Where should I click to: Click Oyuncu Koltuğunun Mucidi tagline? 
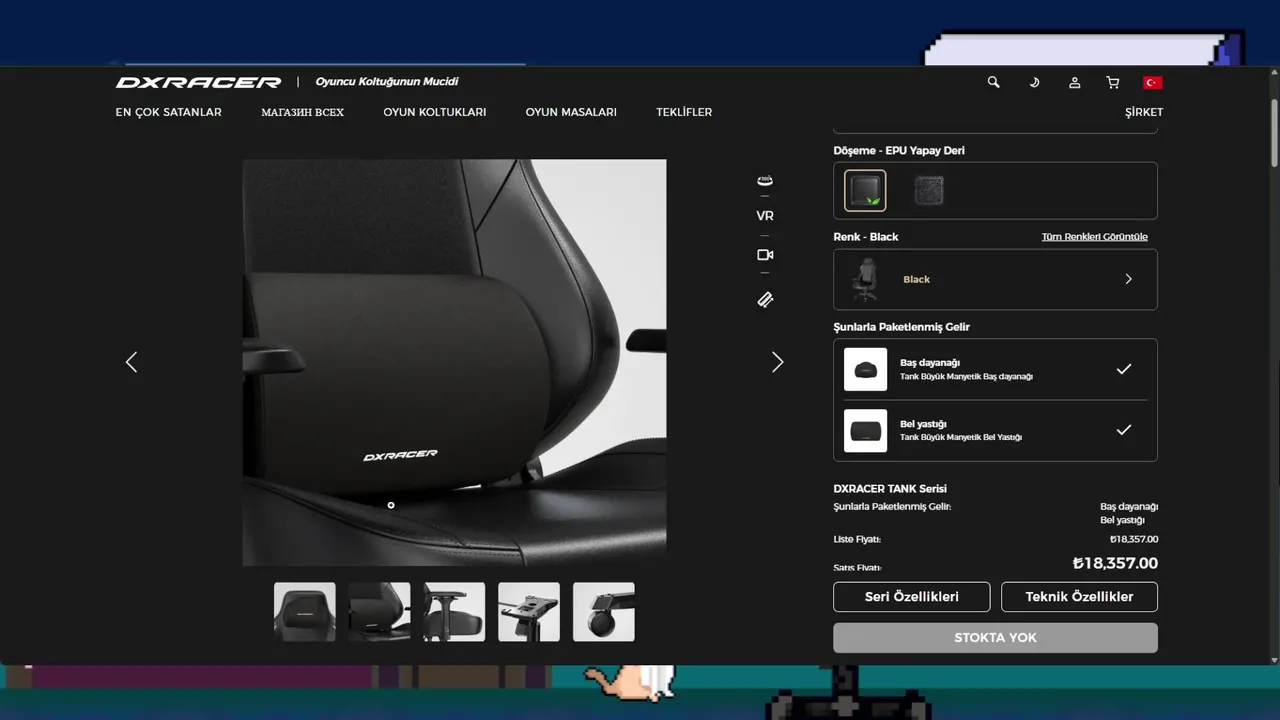coord(387,82)
